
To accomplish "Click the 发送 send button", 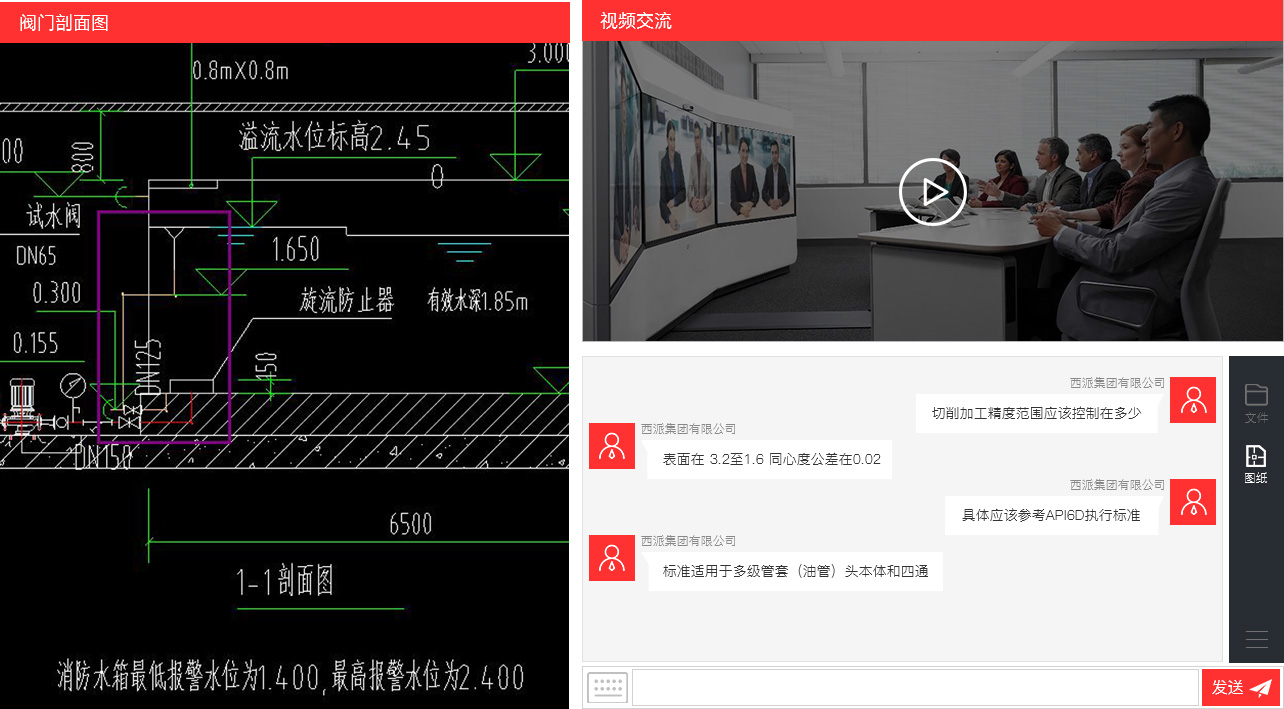I will tap(1241, 687).
